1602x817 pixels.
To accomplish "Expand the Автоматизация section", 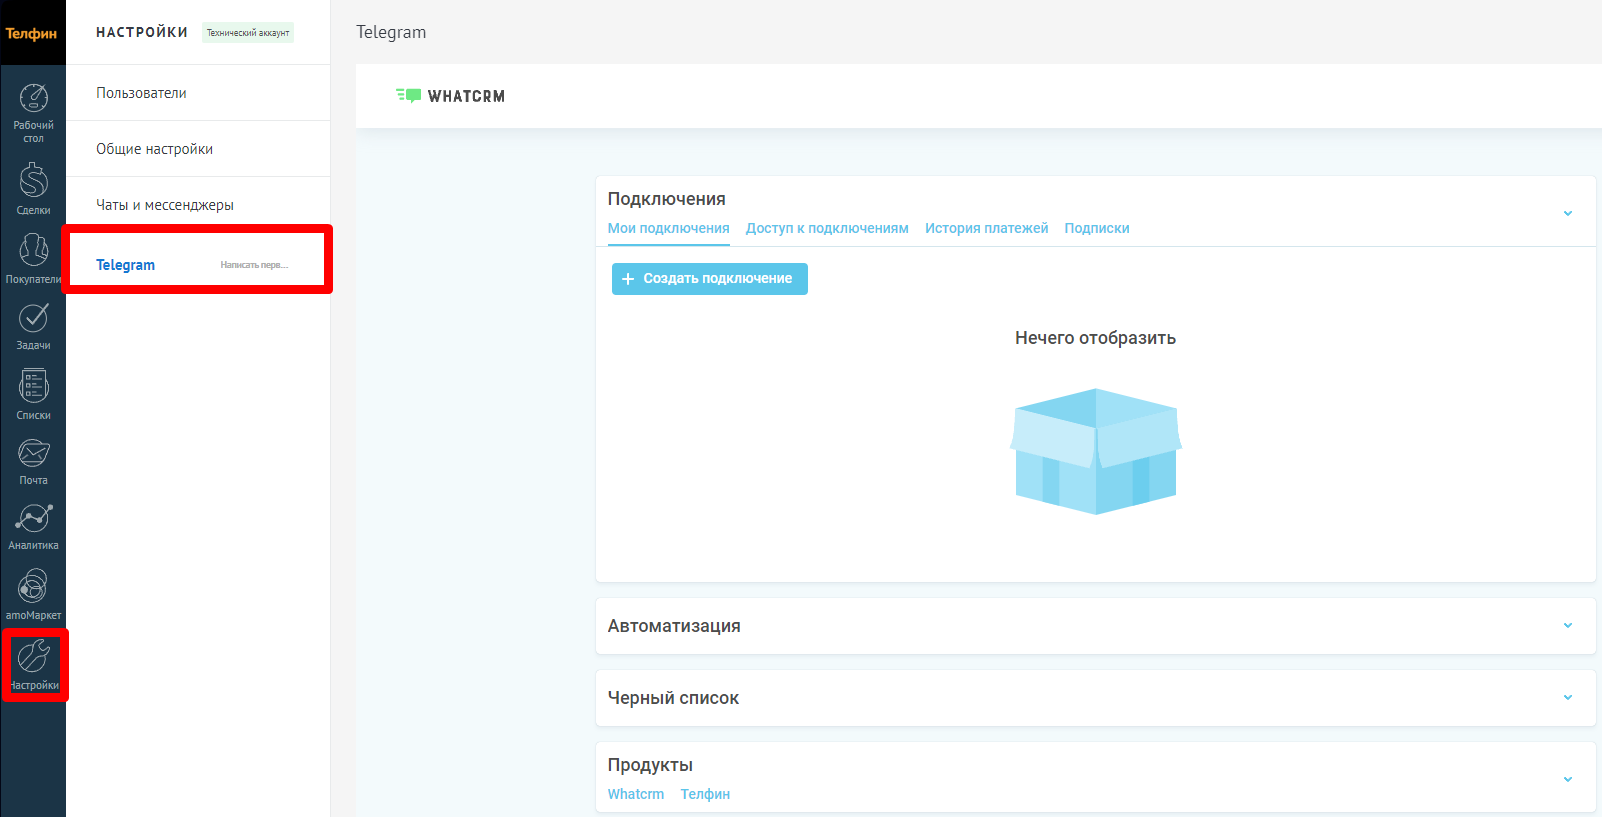I will pyautogui.click(x=1567, y=626).
